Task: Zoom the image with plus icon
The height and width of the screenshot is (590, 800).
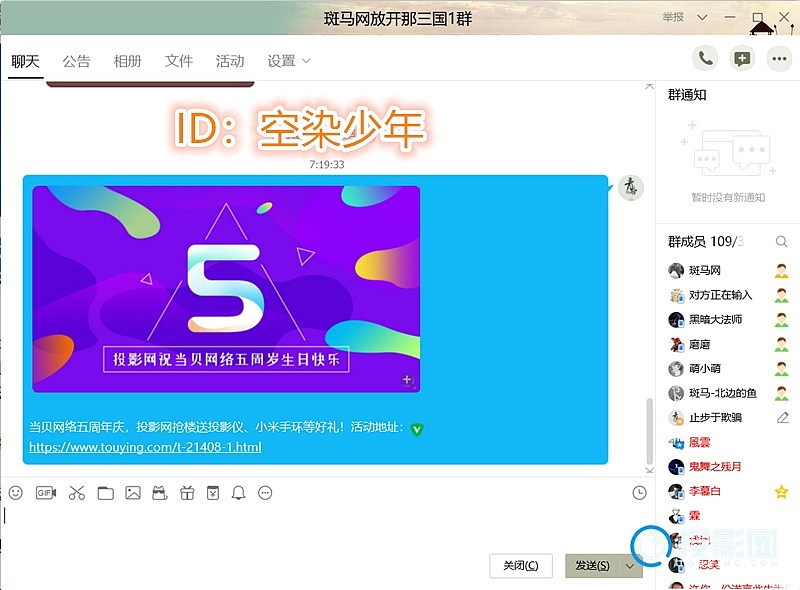Action: [x=407, y=380]
